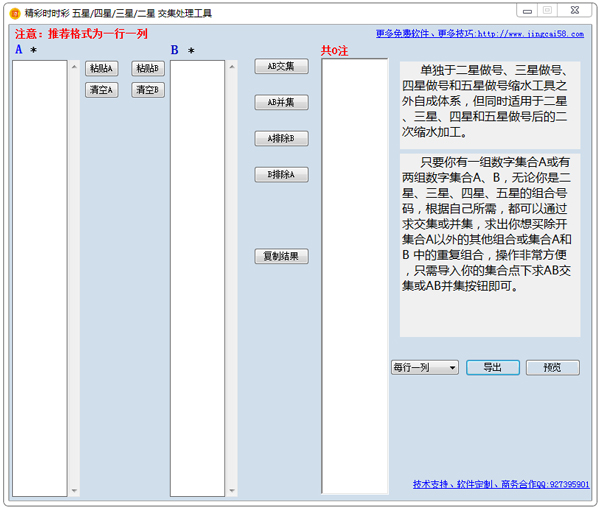
Task: Open the jingcai58.com free software link
Action: (480, 34)
